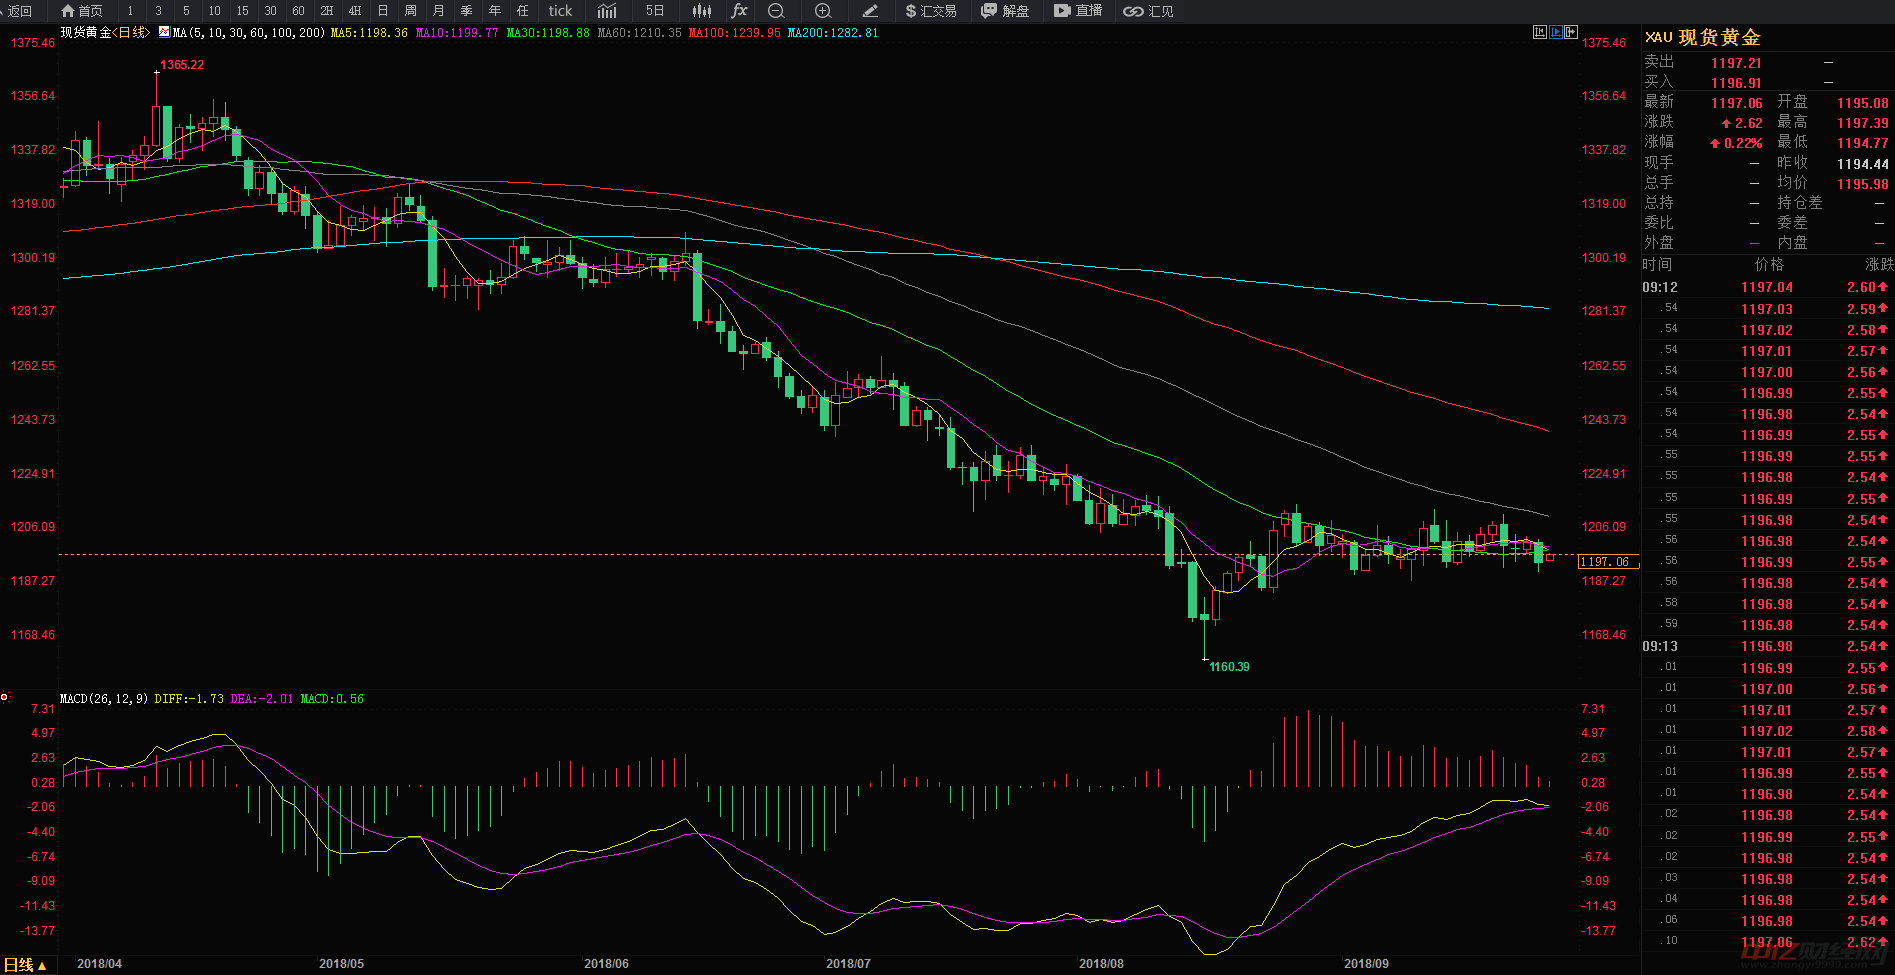Switch to the 4H timeframe tab
1895x975 pixels.
(x=355, y=11)
